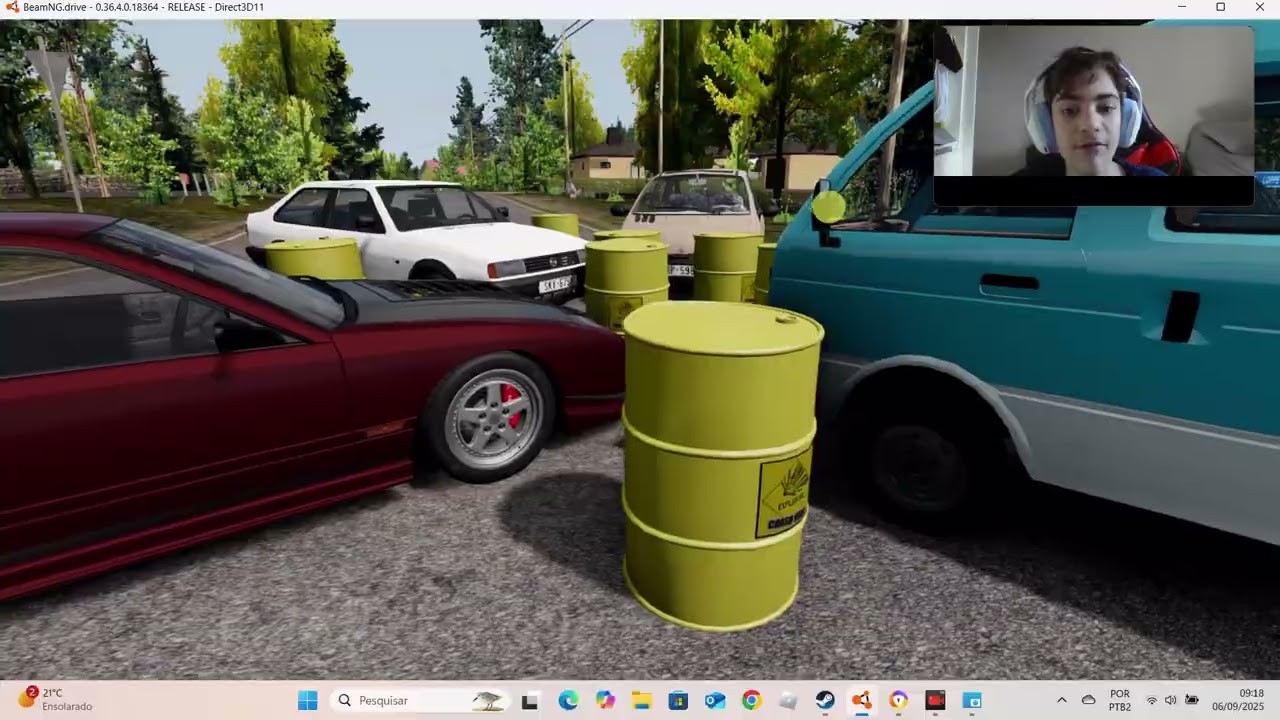
Task: Open OneDrive cloud tray icon
Action: click(1089, 700)
